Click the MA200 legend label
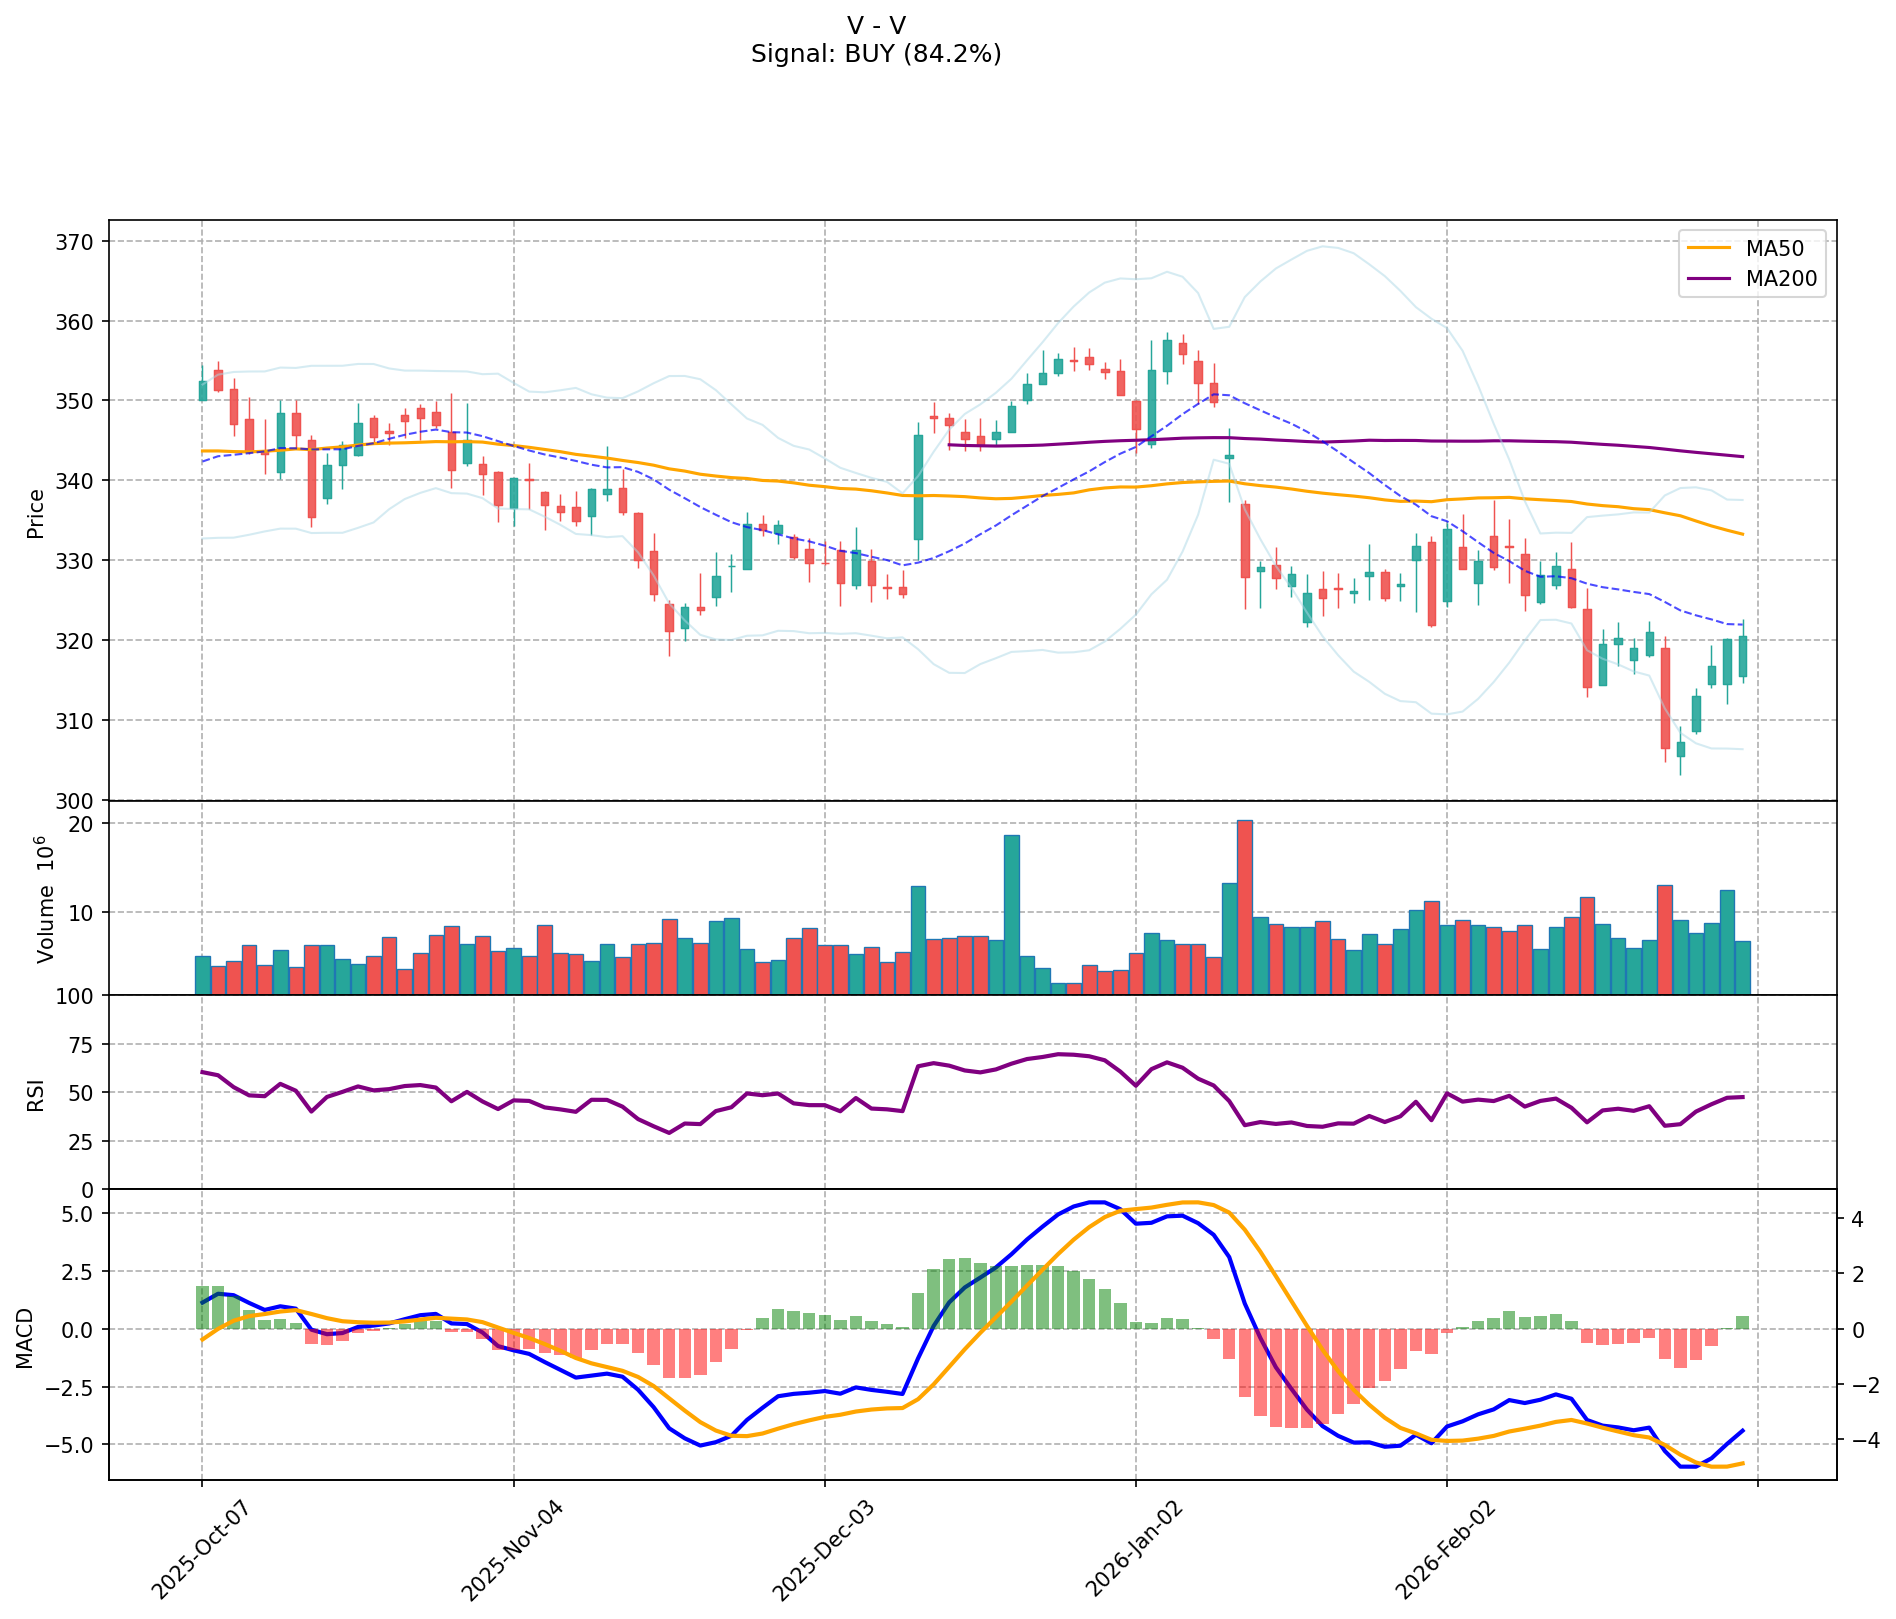The image size is (1896, 1619). (x=1779, y=279)
